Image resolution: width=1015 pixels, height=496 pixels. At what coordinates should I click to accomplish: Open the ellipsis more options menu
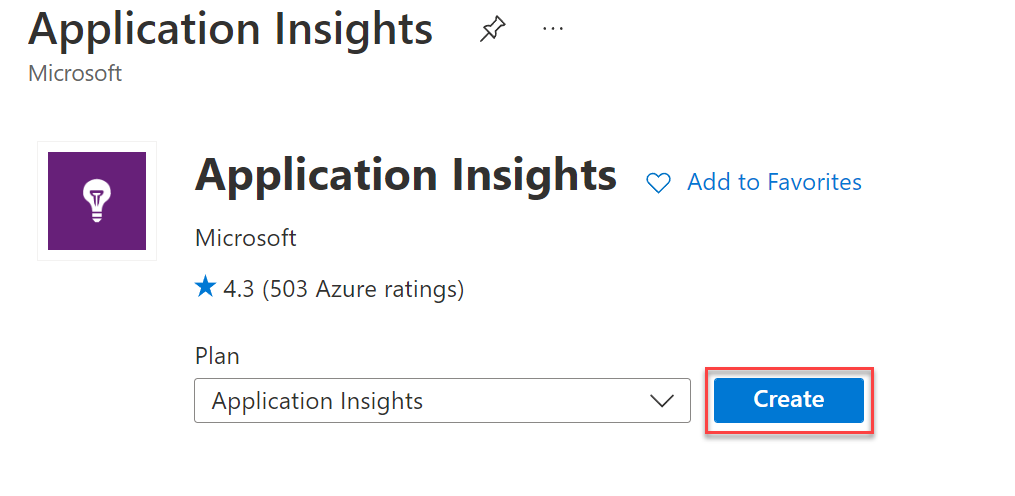click(x=553, y=29)
